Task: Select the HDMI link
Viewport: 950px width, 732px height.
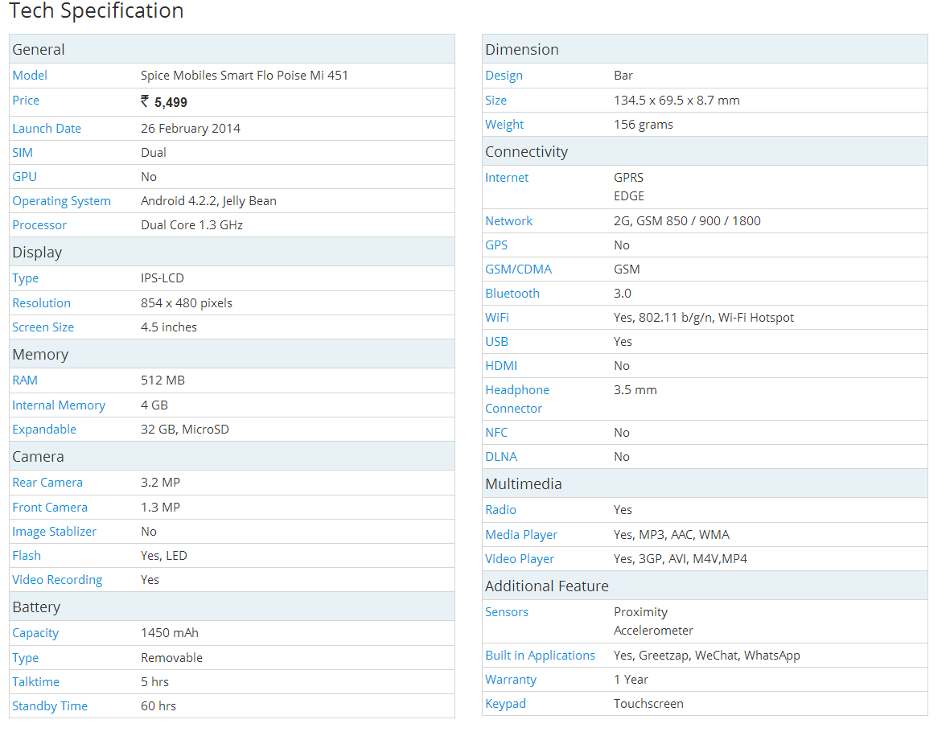Action: pyautogui.click(x=501, y=367)
